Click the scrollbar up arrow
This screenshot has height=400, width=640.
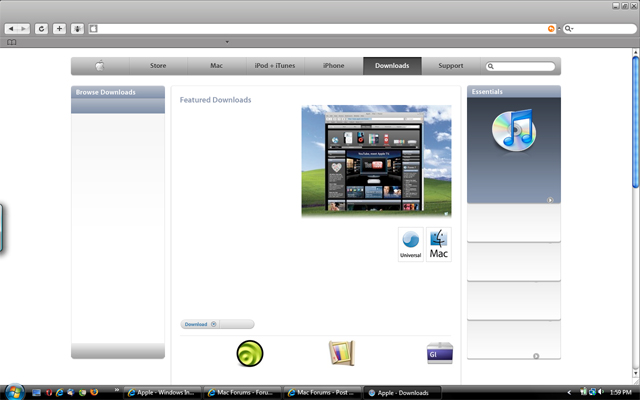click(x=635, y=52)
